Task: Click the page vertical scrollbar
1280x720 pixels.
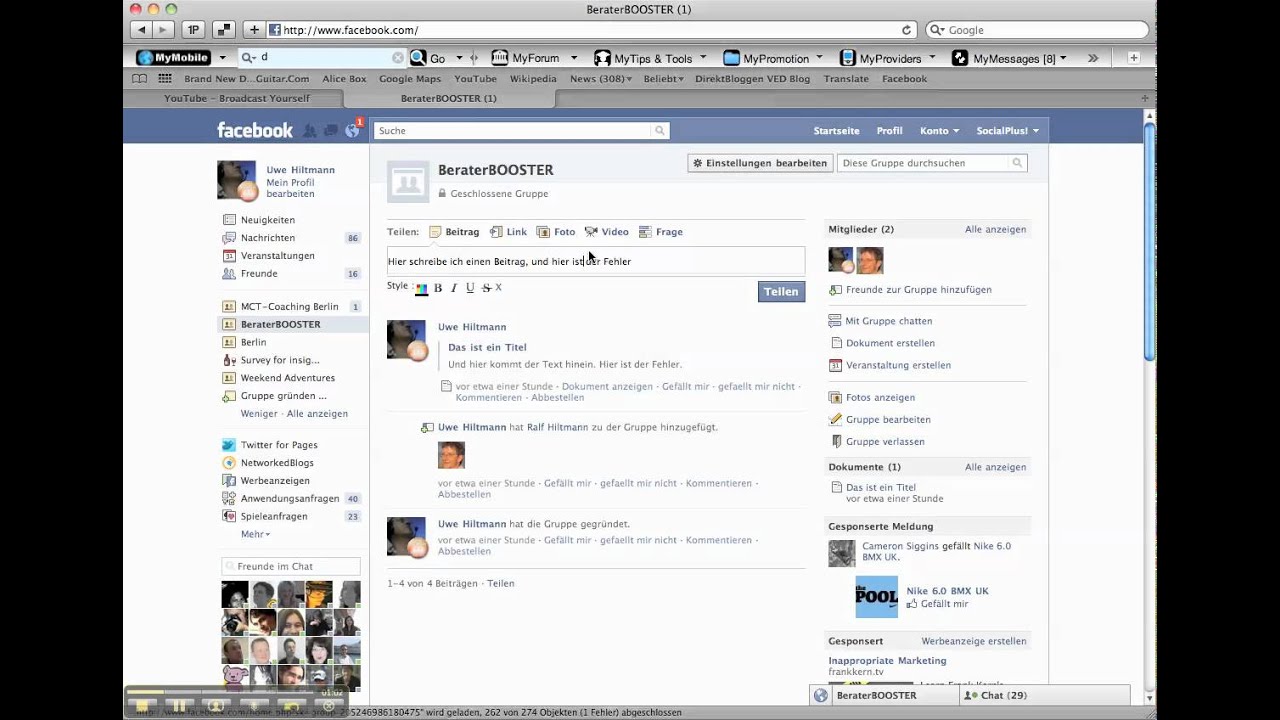Action: point(1149,240)
